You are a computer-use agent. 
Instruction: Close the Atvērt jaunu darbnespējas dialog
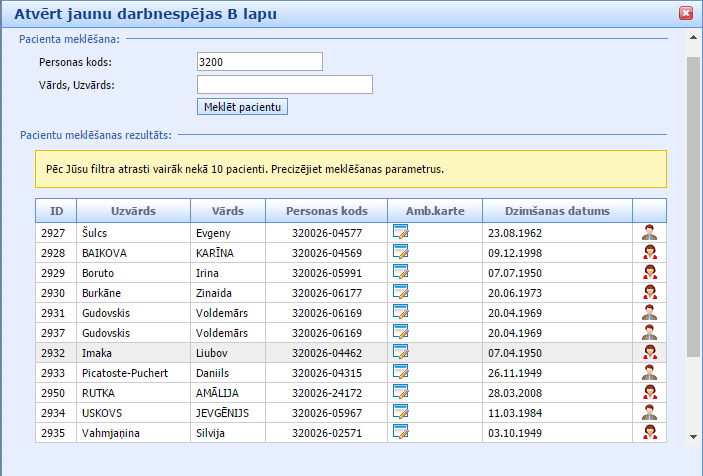(x=686, y=14)
